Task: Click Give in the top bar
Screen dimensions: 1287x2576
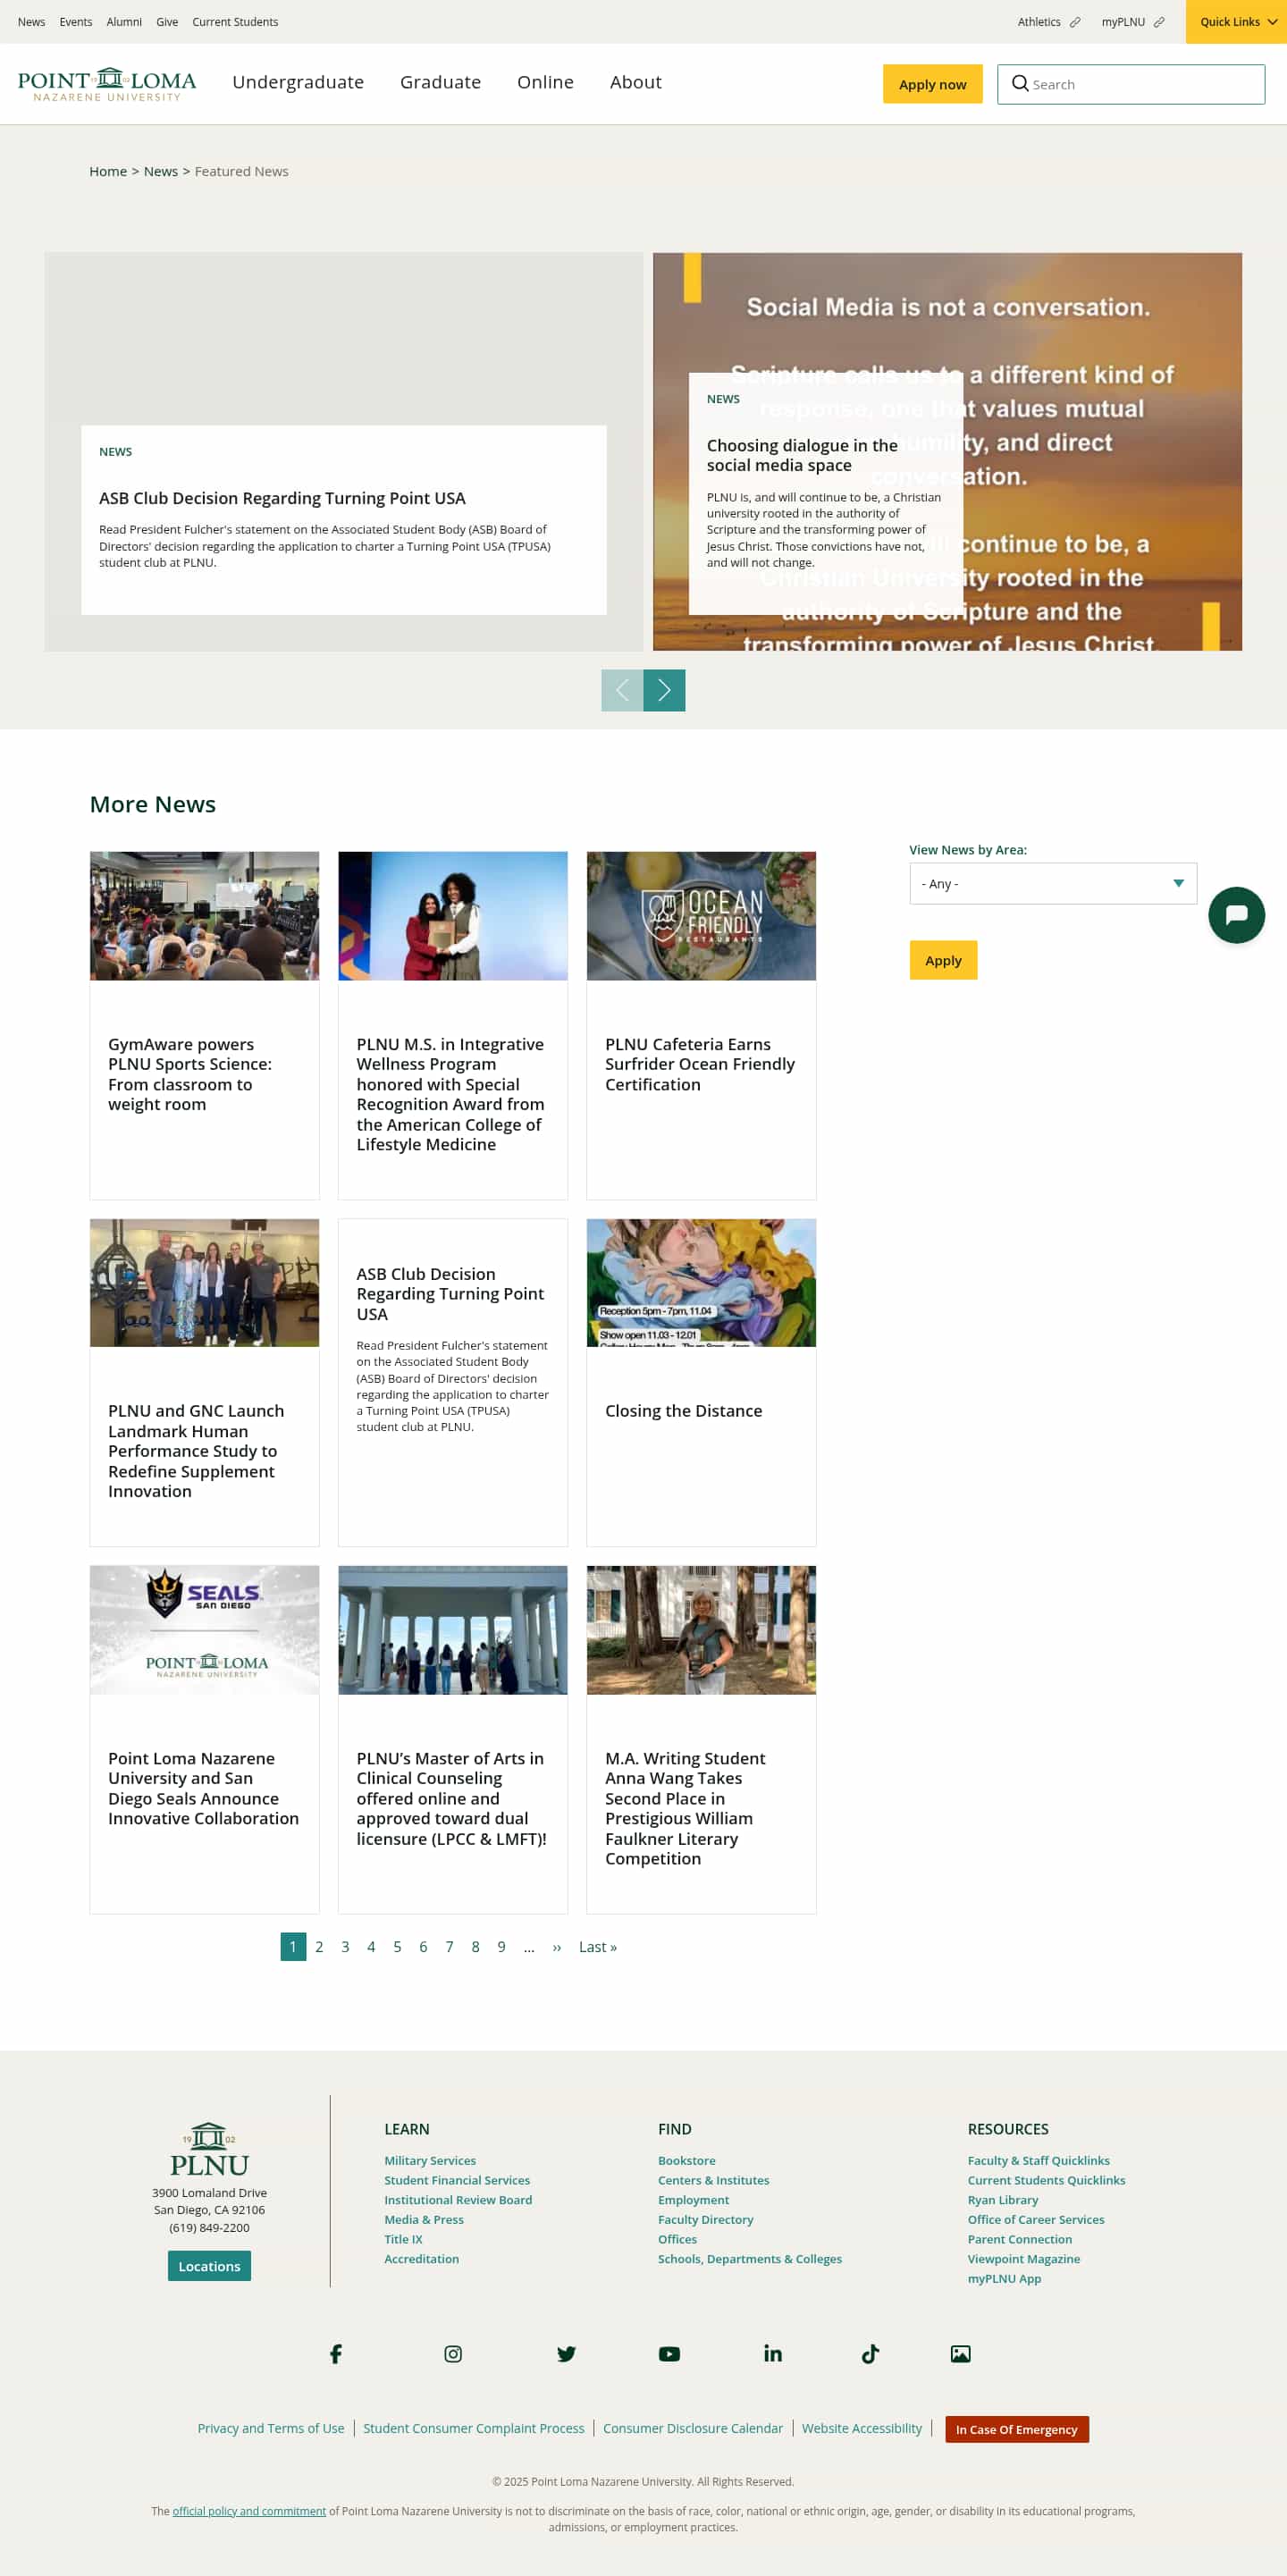Action: 167,22
